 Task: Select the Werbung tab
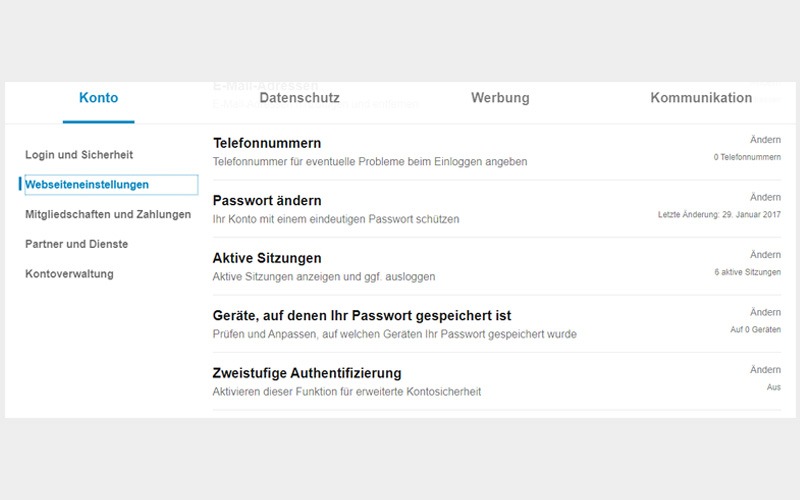pyautogui.click(x=500, y=98)
